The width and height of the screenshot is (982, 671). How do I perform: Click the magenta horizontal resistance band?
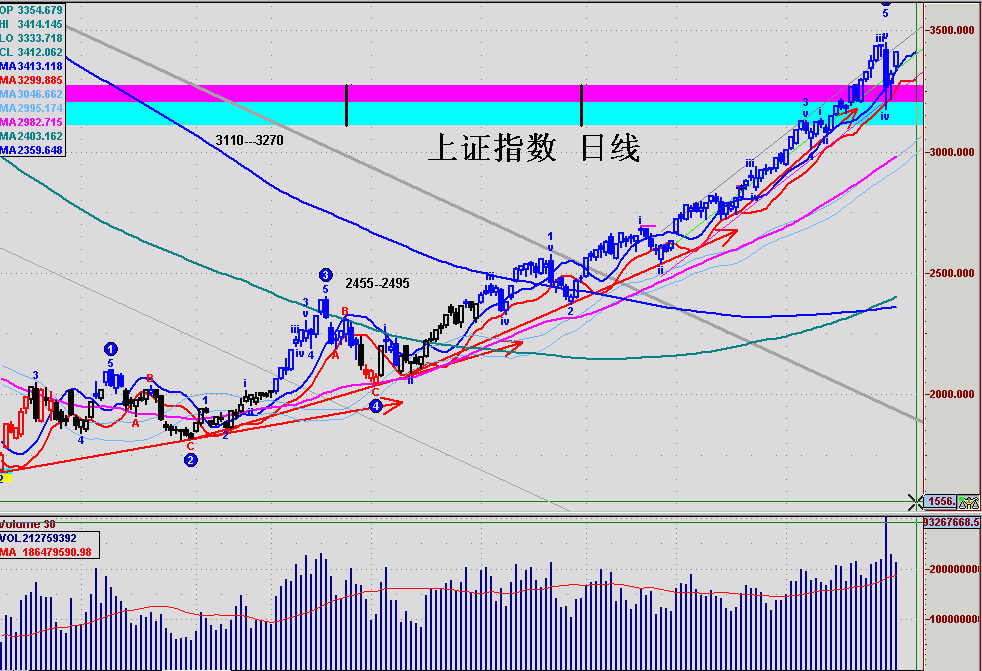(494, 93)
